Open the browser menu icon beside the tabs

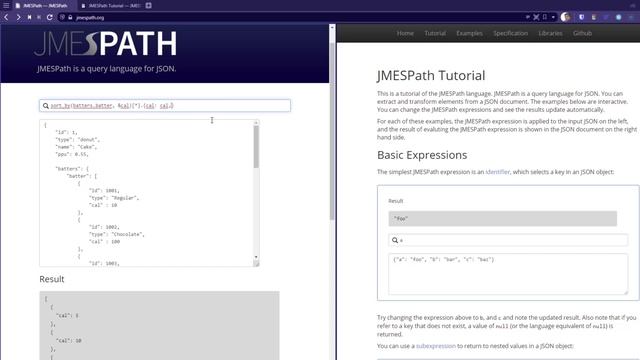coord(6,5)
